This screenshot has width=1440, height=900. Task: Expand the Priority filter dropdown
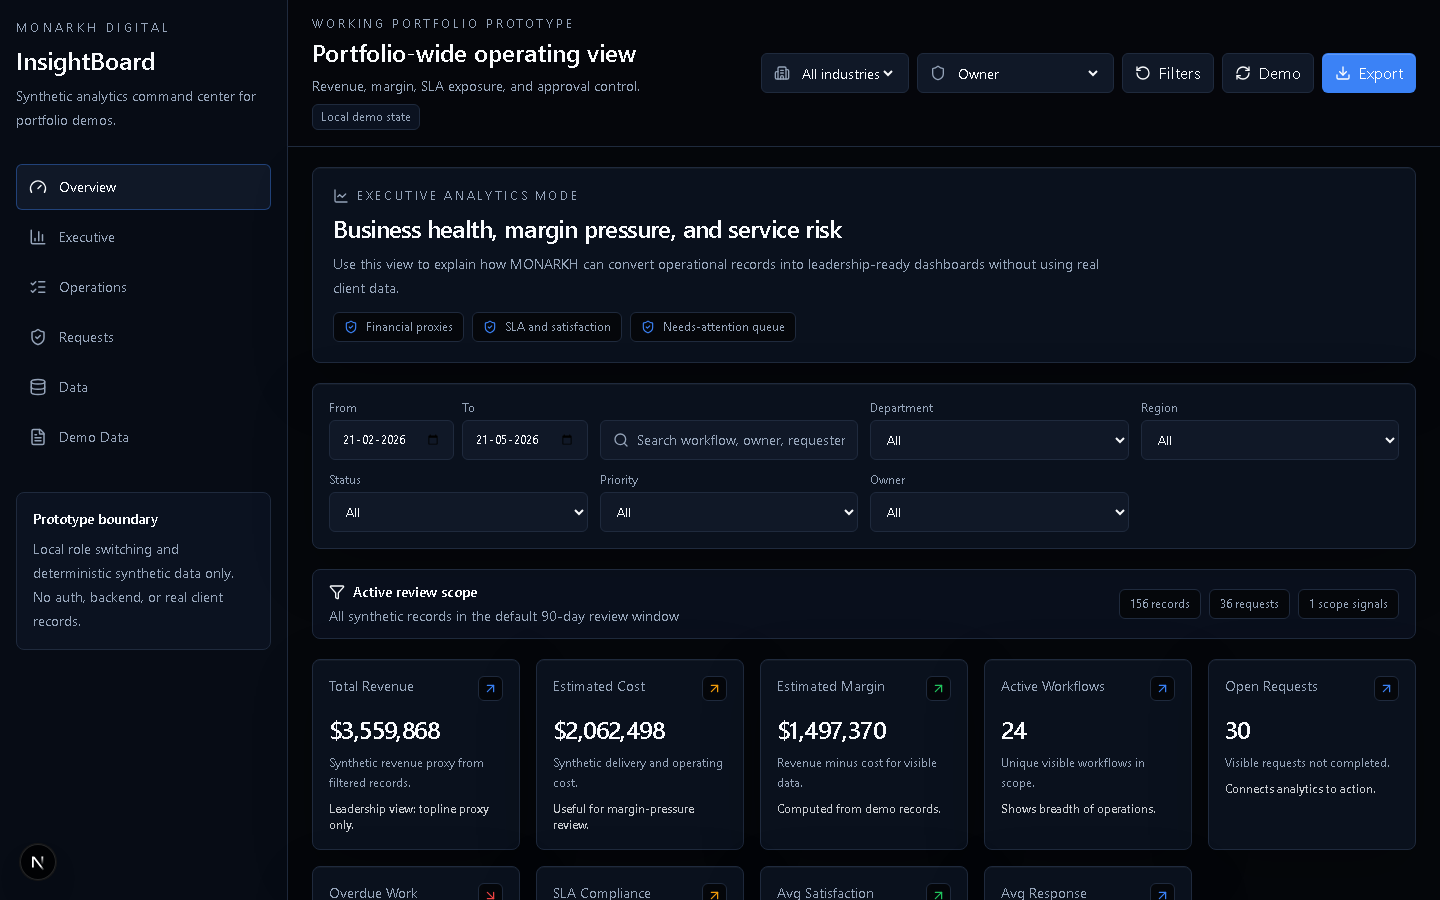729,512
